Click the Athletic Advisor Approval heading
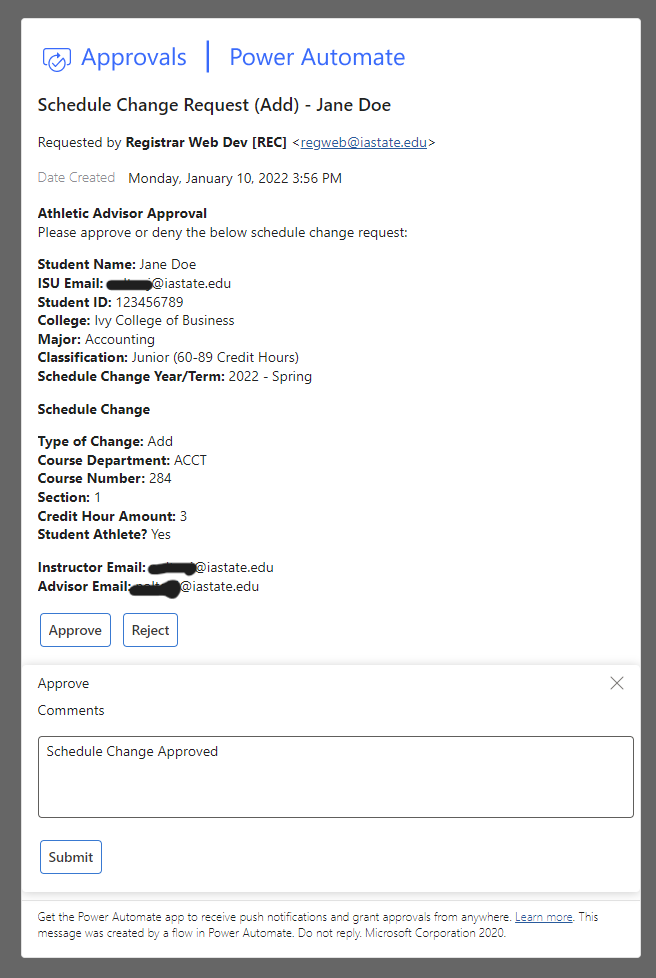The width and height of the screenshot is (656, 978). pyautogui.click(x=122, y=213)
